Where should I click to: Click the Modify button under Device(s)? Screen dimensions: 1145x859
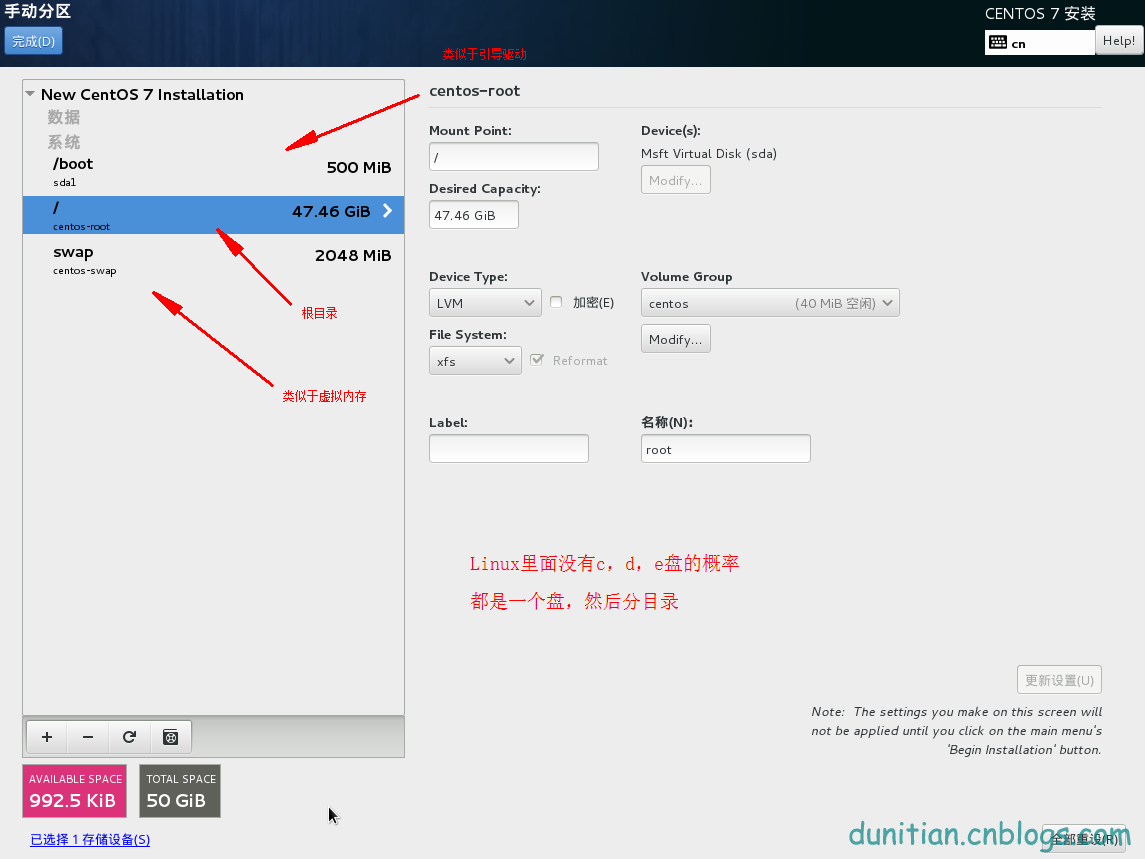(x=675, y=180)
